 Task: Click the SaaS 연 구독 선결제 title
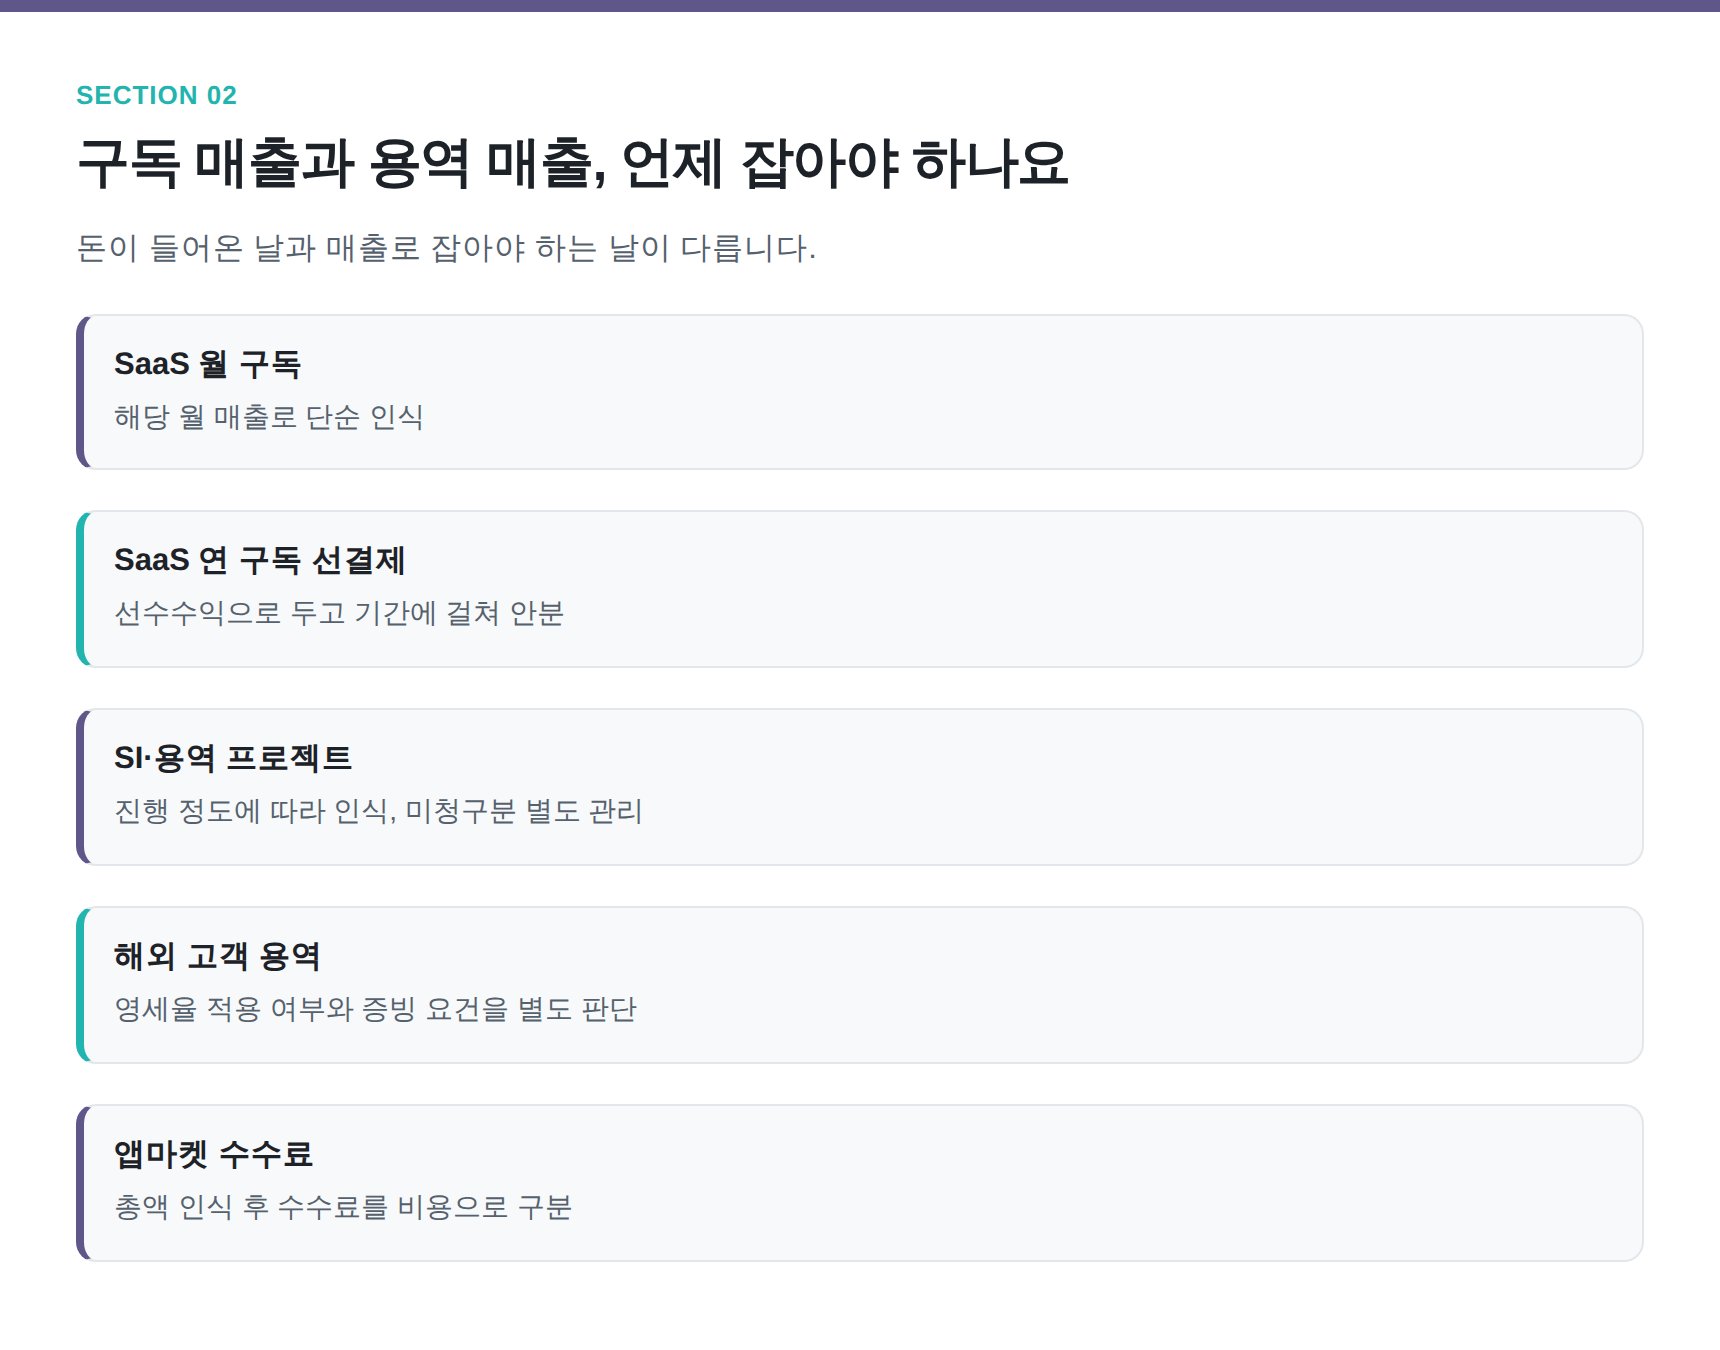tap(260, 560)
